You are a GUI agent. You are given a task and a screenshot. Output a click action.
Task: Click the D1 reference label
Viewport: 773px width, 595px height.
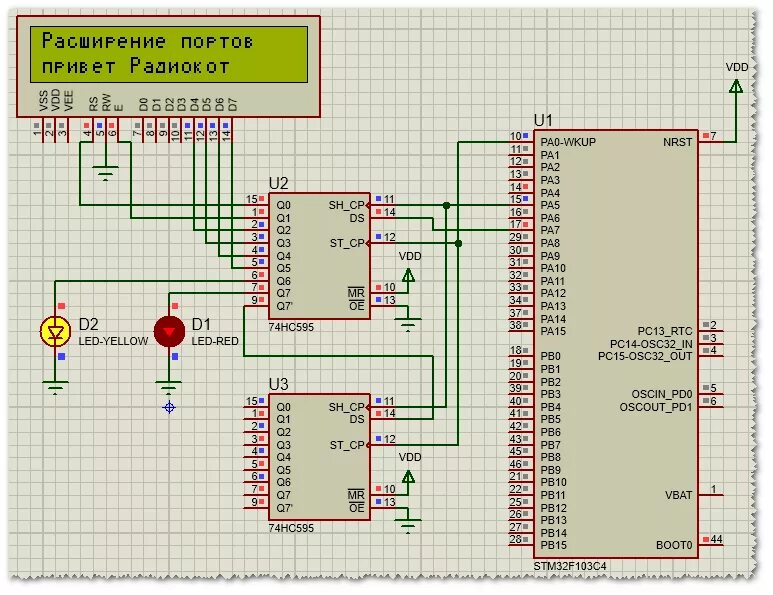(x=201, y=324)
